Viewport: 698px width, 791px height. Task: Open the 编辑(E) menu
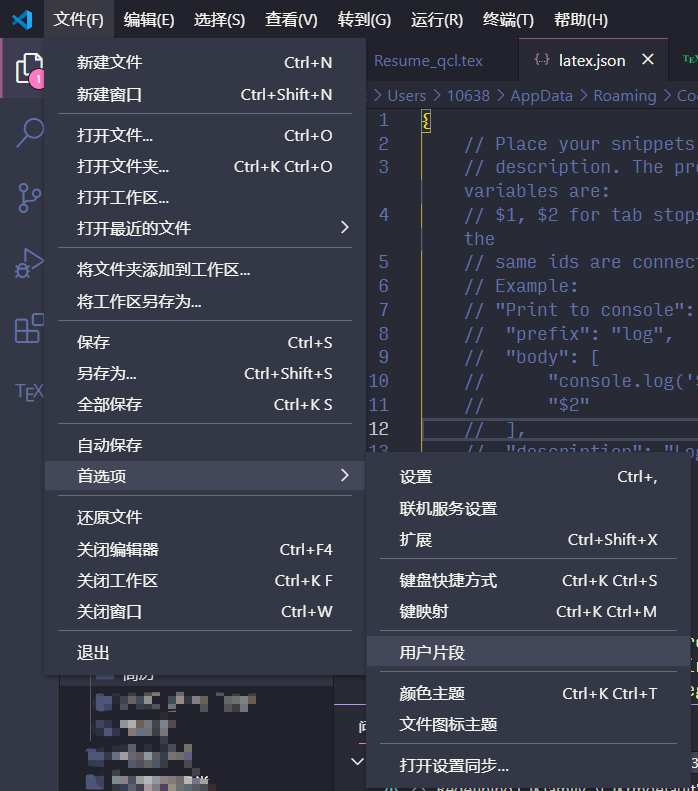149,20
